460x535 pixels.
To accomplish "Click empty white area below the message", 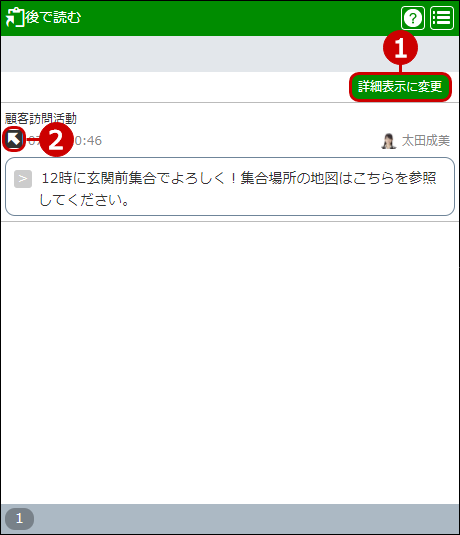I will pyautogui.click(x=230, y=362).
